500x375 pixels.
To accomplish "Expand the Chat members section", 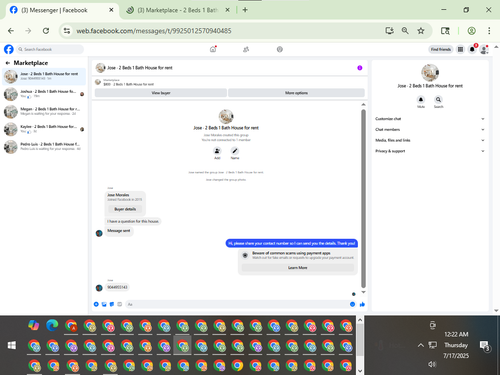I will pos(430,129).
